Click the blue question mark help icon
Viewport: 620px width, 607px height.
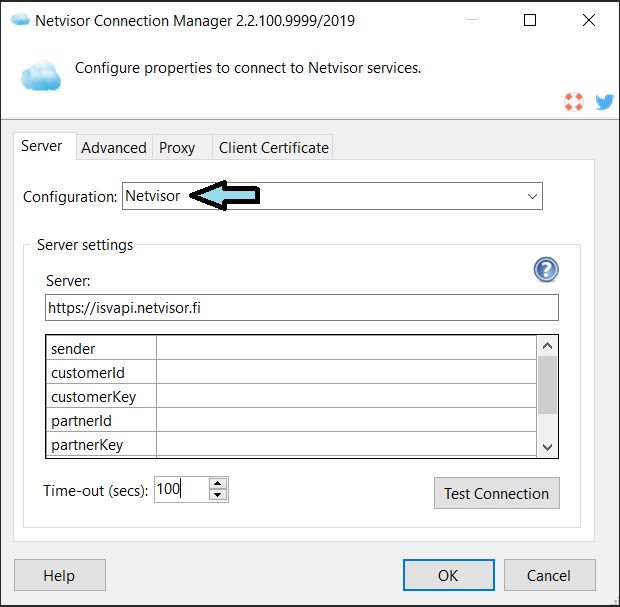546,270
